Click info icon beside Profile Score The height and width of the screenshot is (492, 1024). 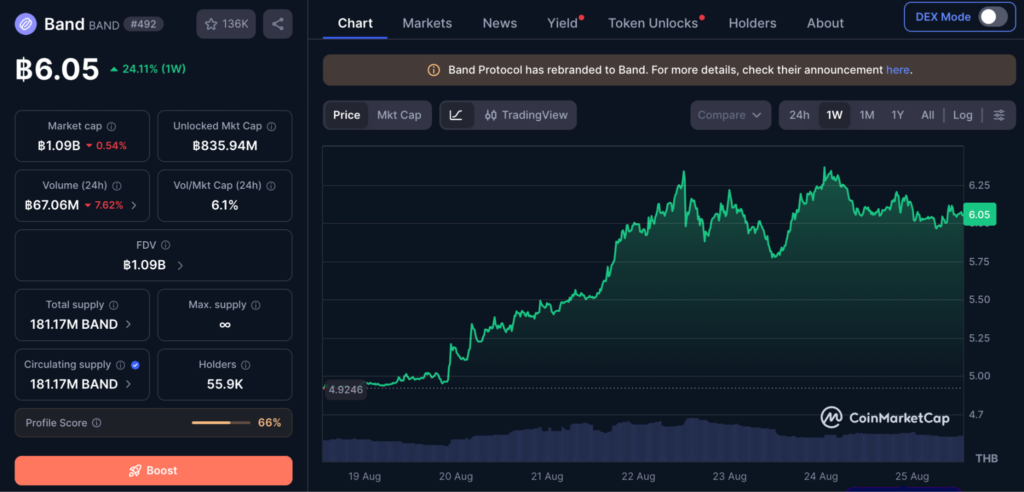pos(97,423)
